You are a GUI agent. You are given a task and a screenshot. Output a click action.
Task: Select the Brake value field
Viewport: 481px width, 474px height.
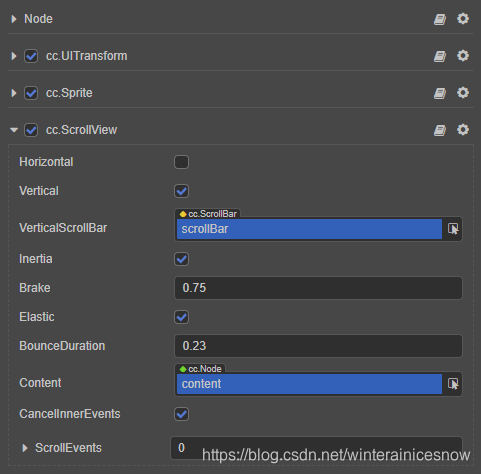[318, 288]
